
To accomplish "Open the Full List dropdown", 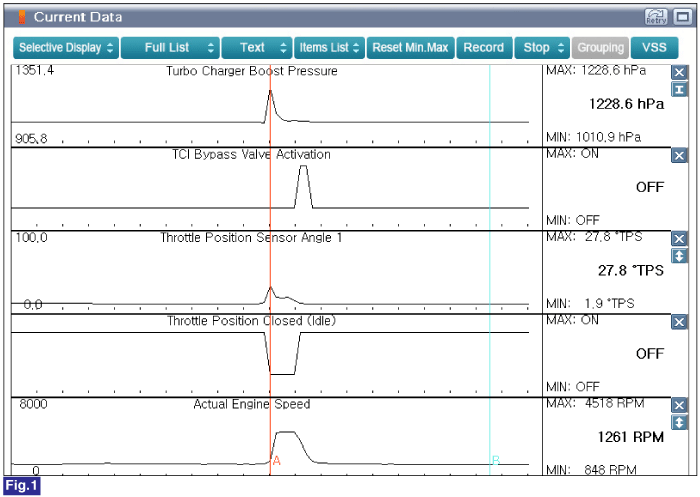I will point(170,48).
